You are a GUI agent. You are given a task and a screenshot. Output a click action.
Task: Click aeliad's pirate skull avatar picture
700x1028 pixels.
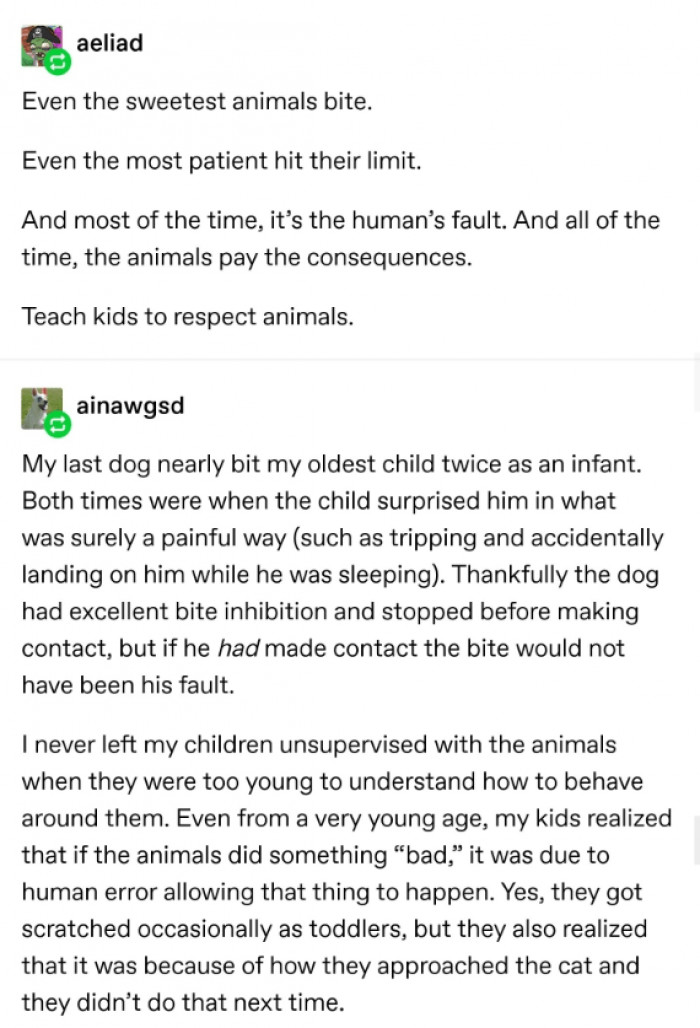coord(38,42)
